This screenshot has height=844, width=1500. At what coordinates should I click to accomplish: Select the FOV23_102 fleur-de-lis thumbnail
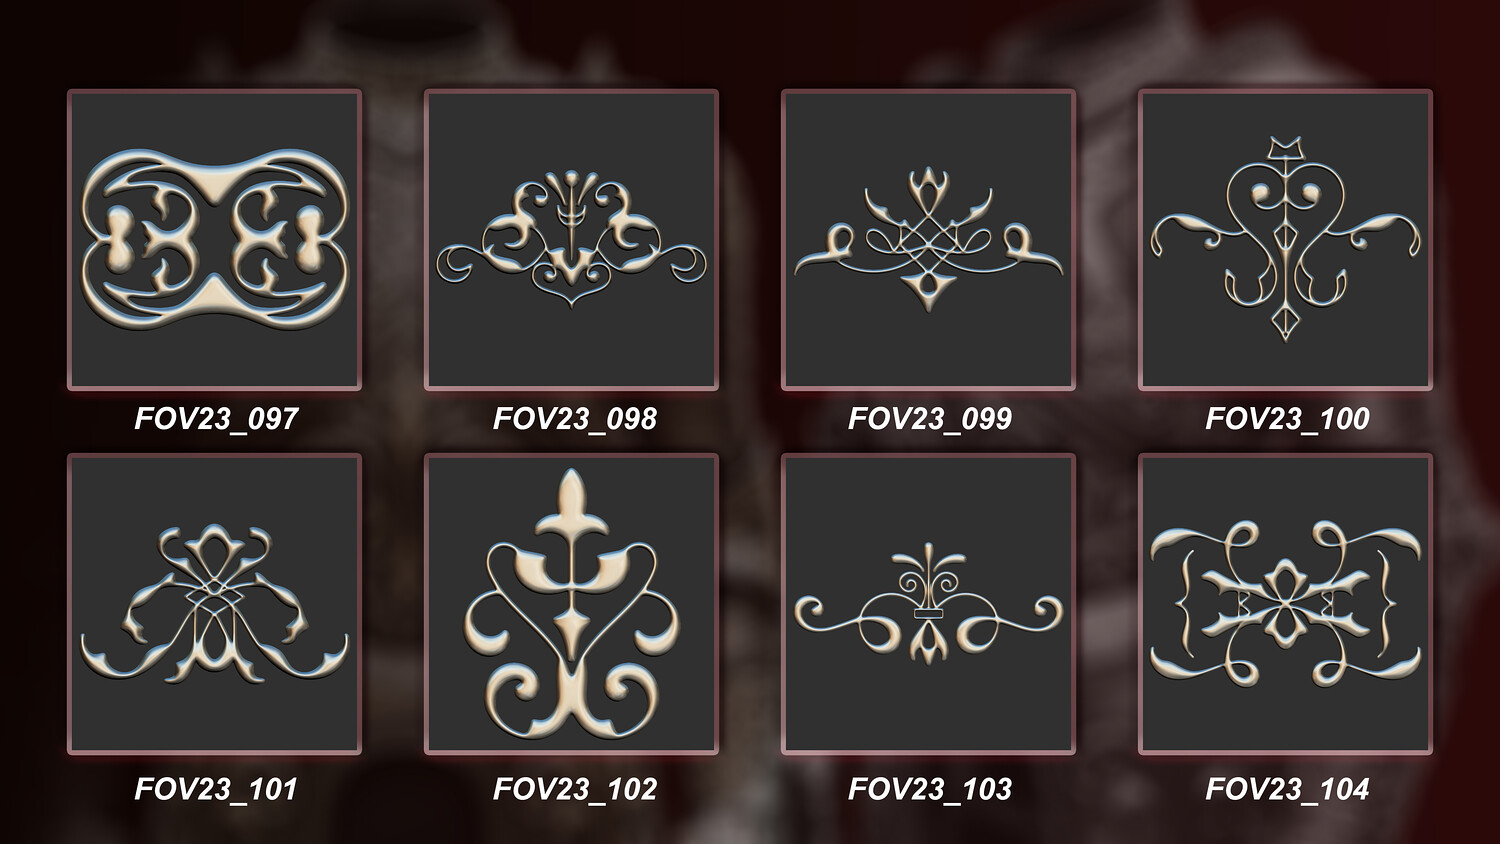[571, 604]
